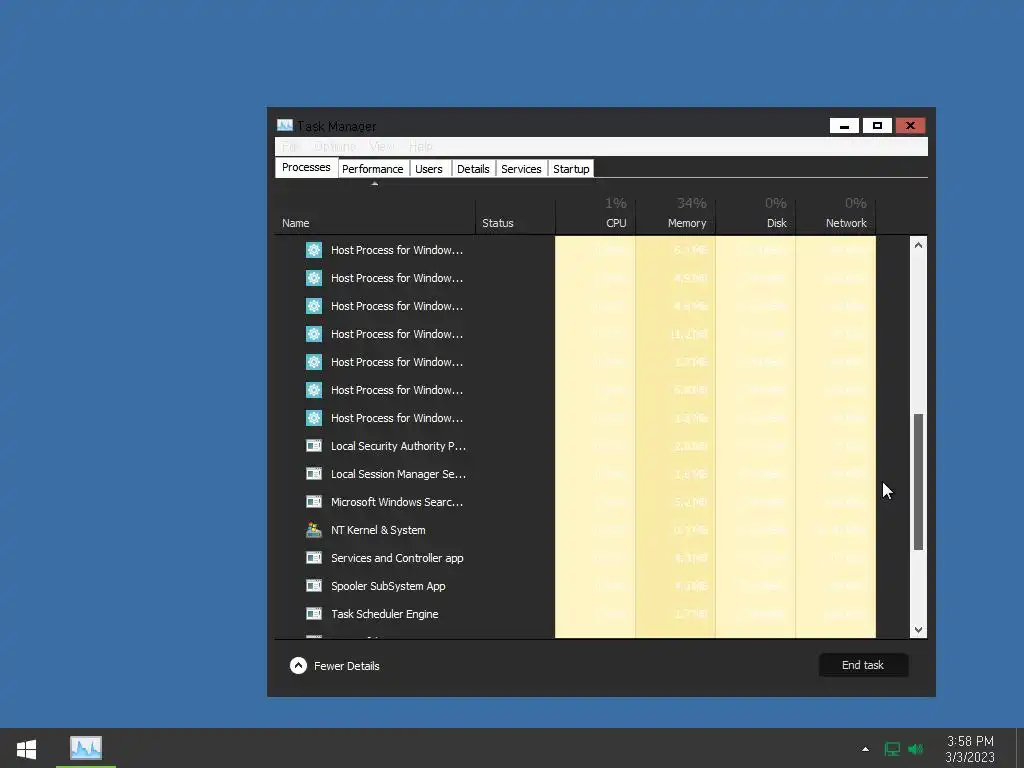Open the Options menu

(334, 146)
